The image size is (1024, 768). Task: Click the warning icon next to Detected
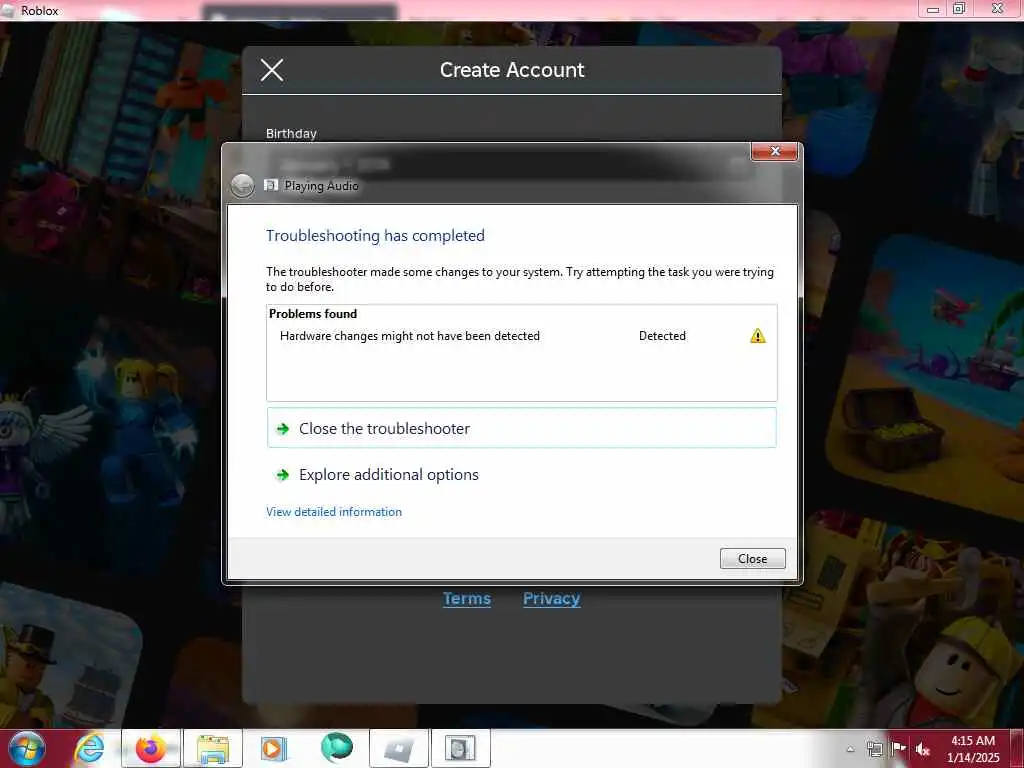coord(757,336)
